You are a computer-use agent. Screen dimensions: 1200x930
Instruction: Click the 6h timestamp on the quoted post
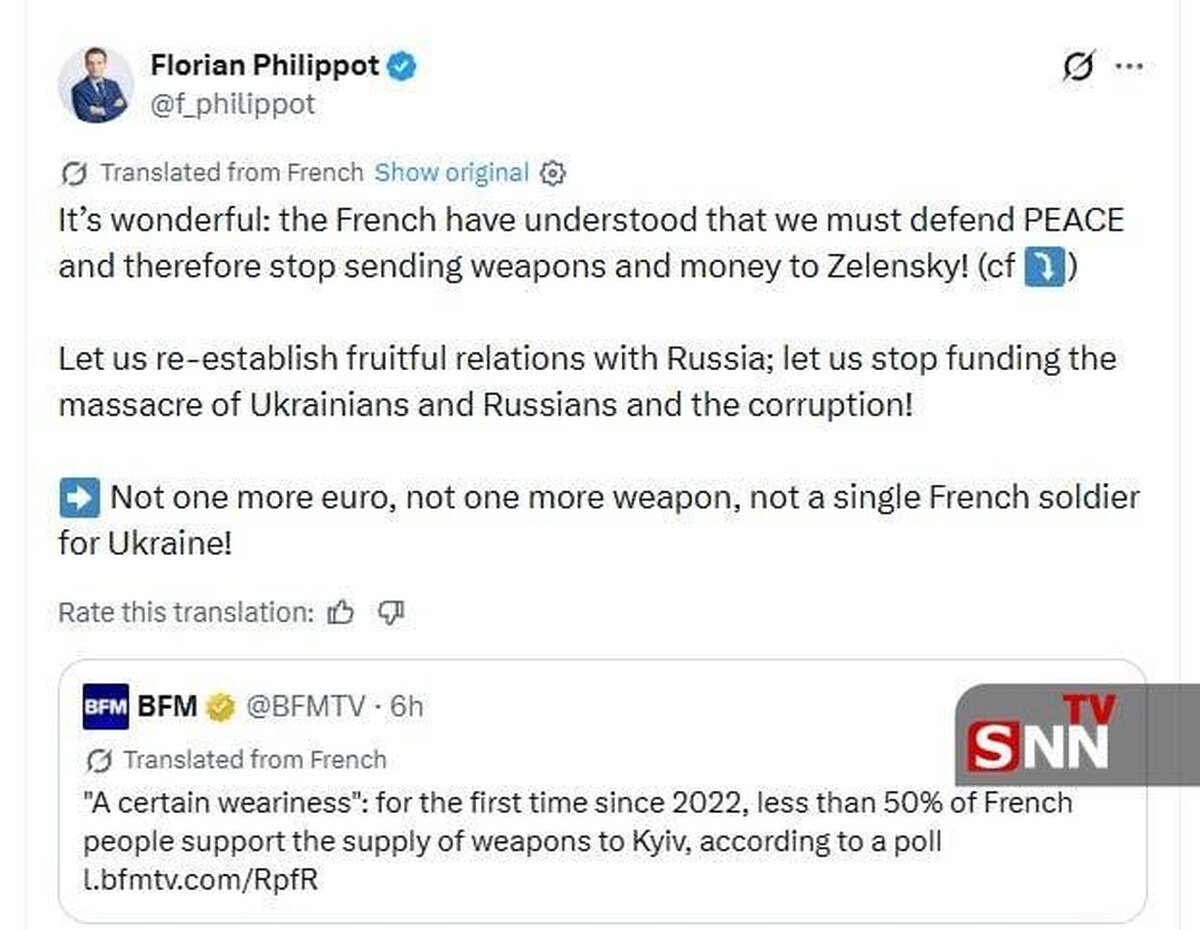point(406,707)
